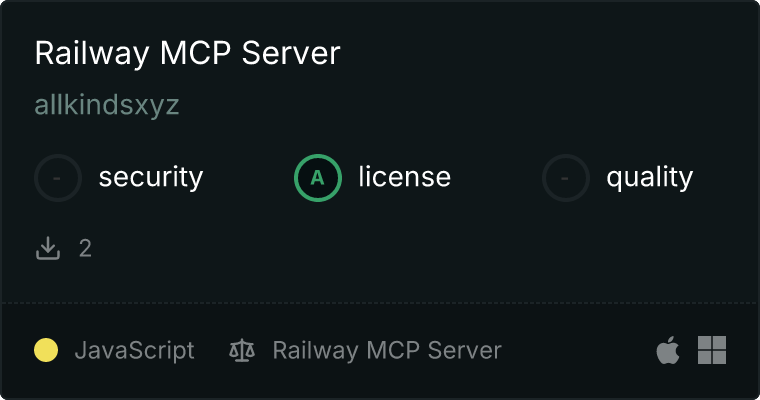Image resolution: width=760 pixels, height=400 pixels.
Task: Click the download count number 2
Action: pos(85,249)
